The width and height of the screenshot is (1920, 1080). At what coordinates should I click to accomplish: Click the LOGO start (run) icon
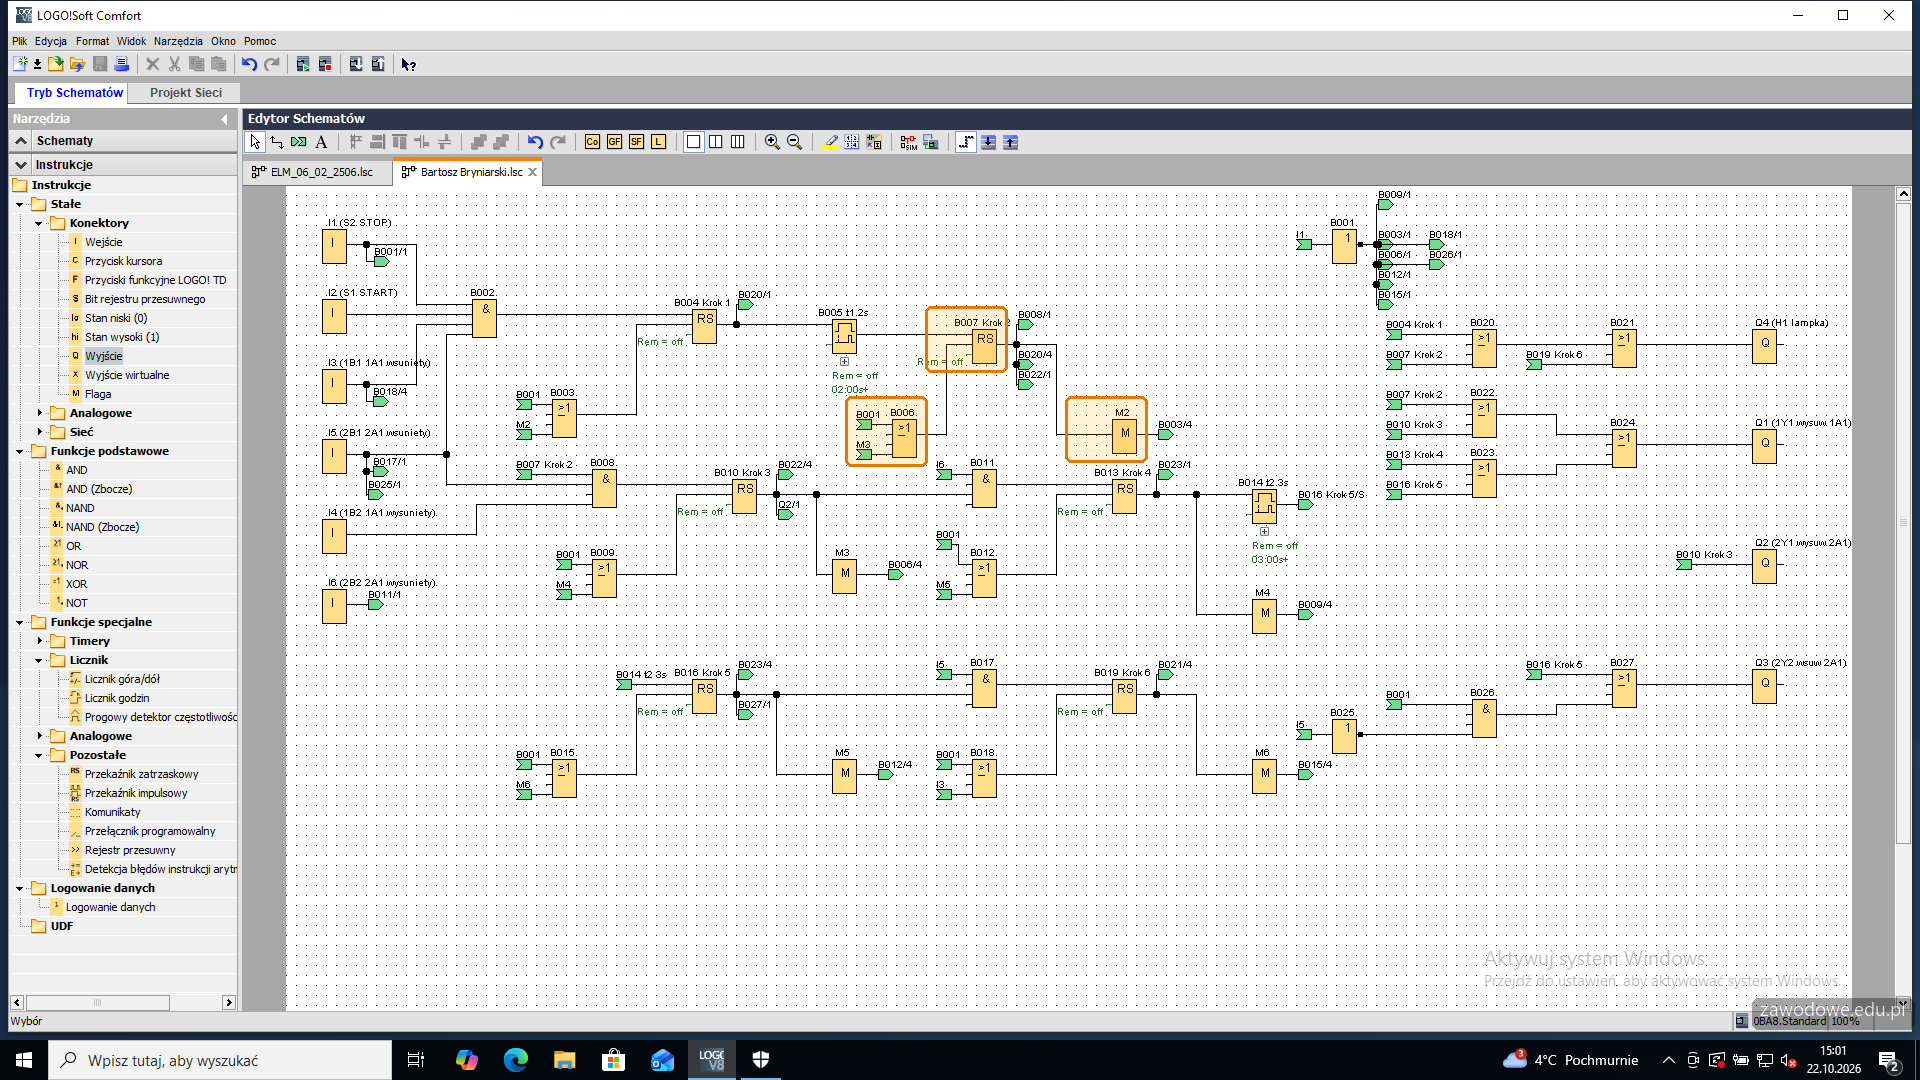(x=303, y=64)
